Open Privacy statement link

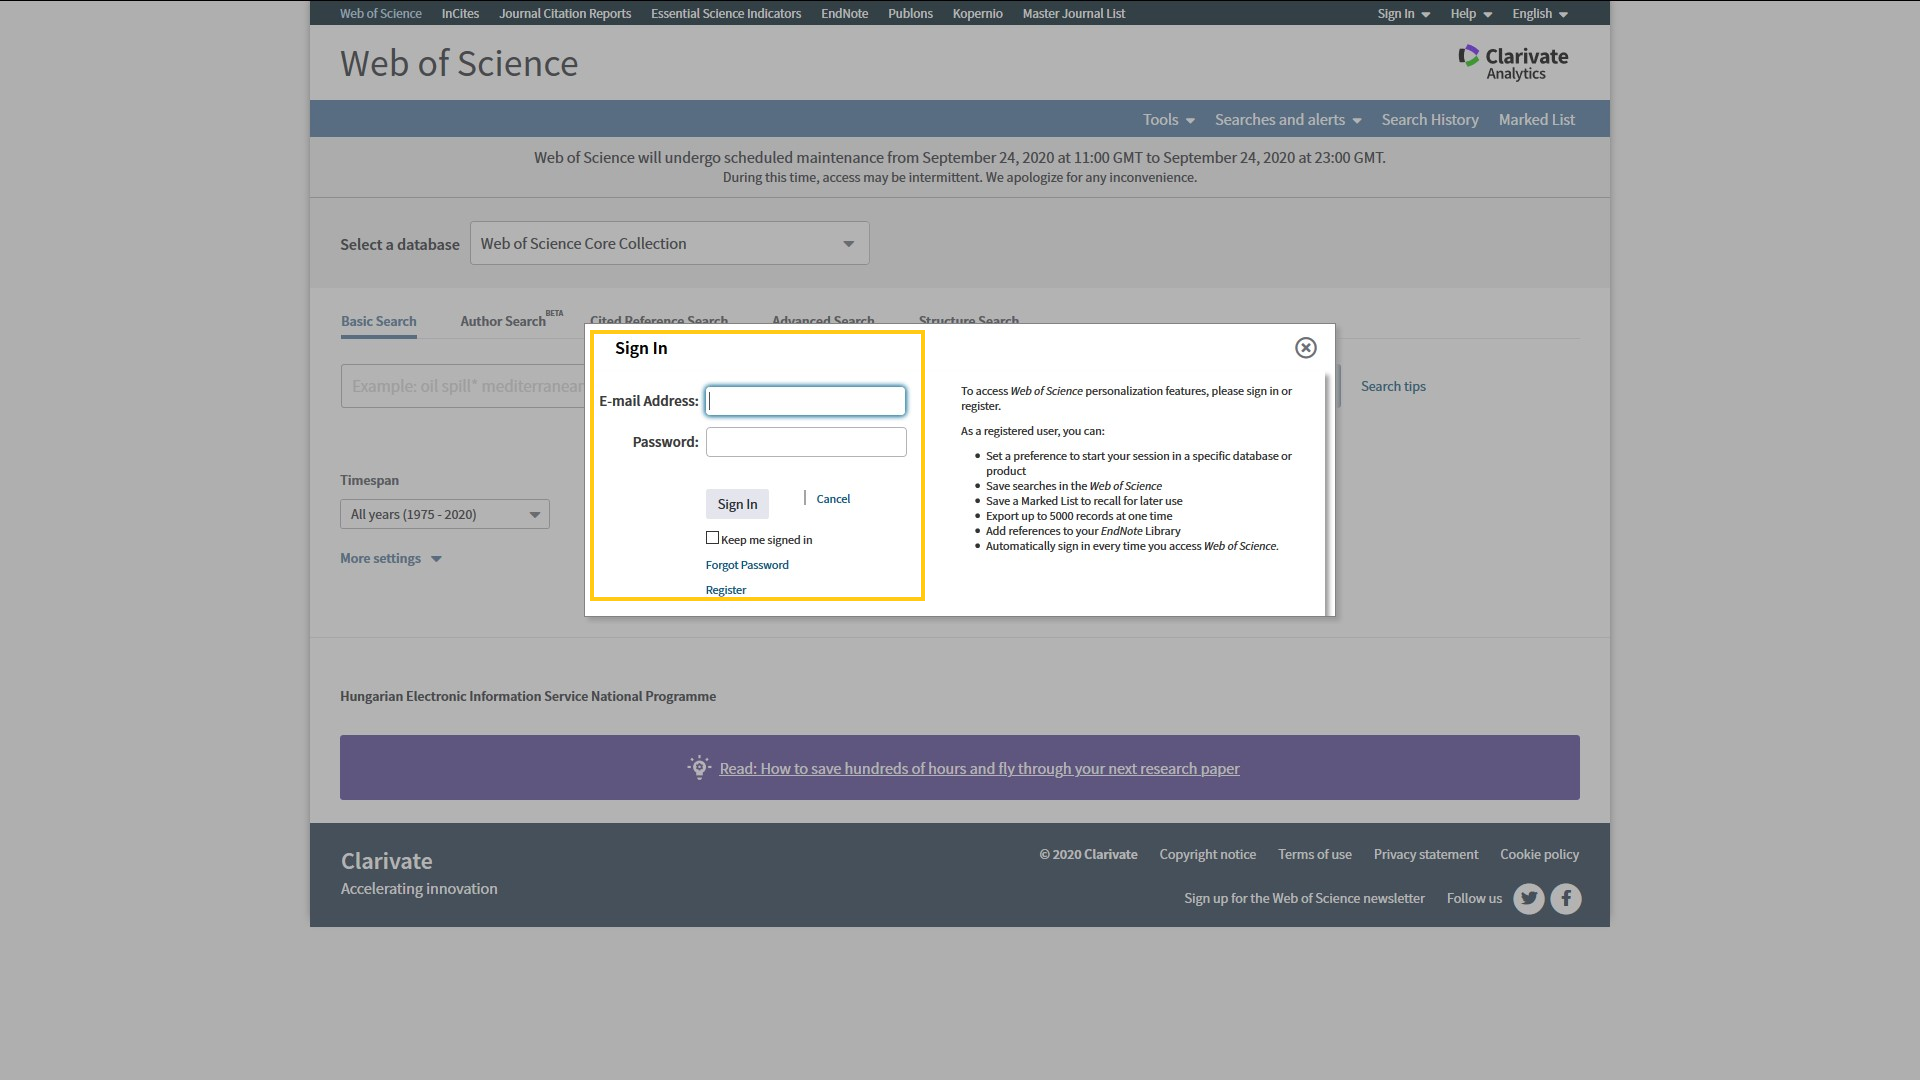click(x=1425, y=854)
